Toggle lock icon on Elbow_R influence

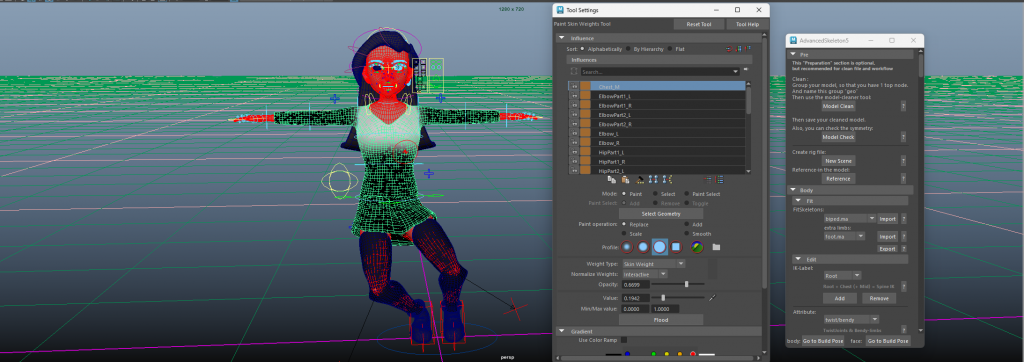[575, 142]
